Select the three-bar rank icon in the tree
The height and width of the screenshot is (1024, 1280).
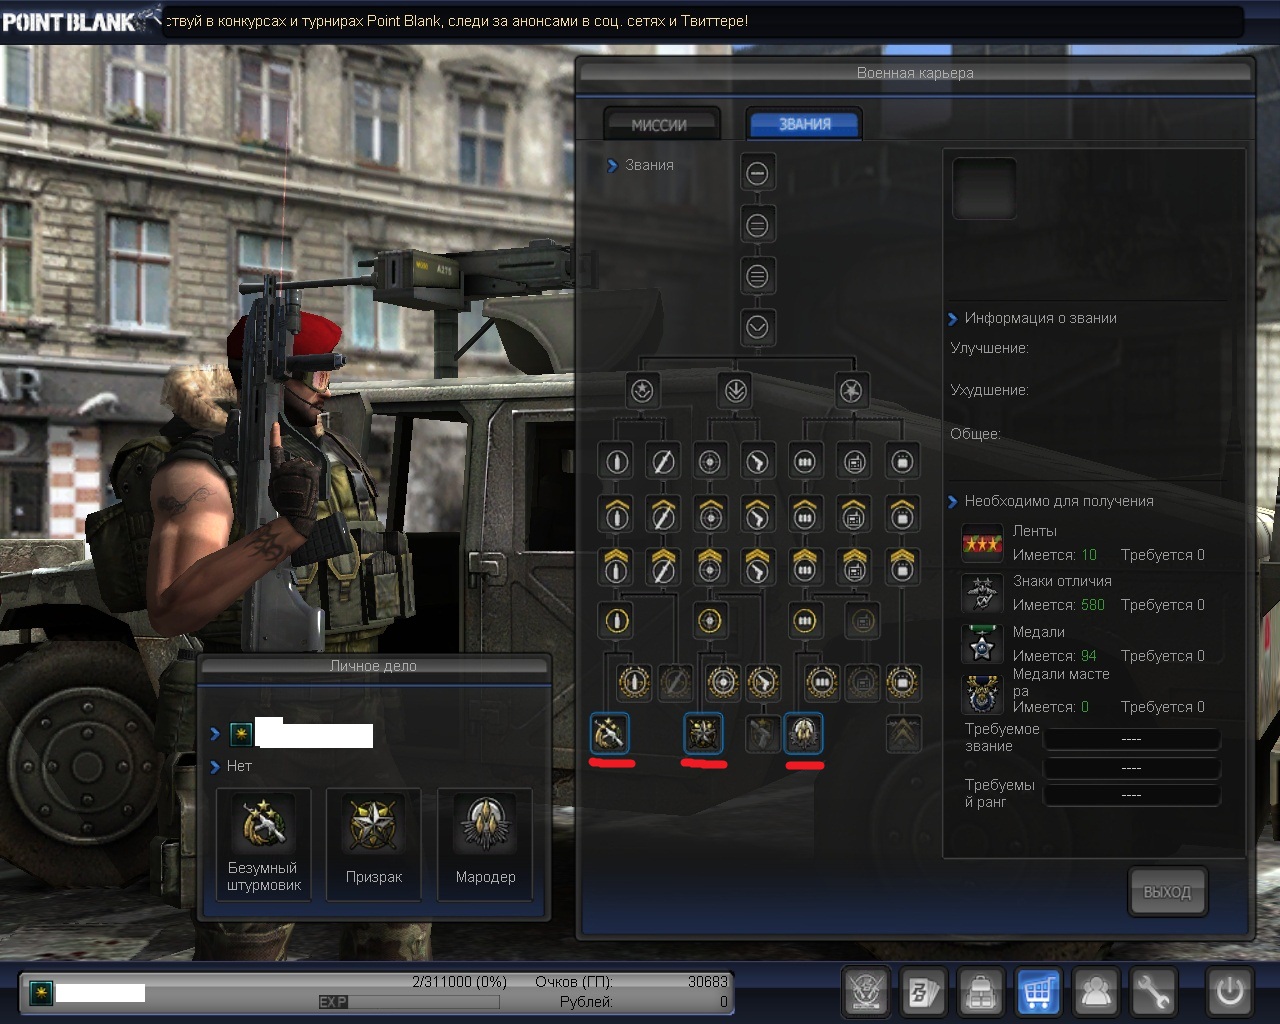point(757,275)
